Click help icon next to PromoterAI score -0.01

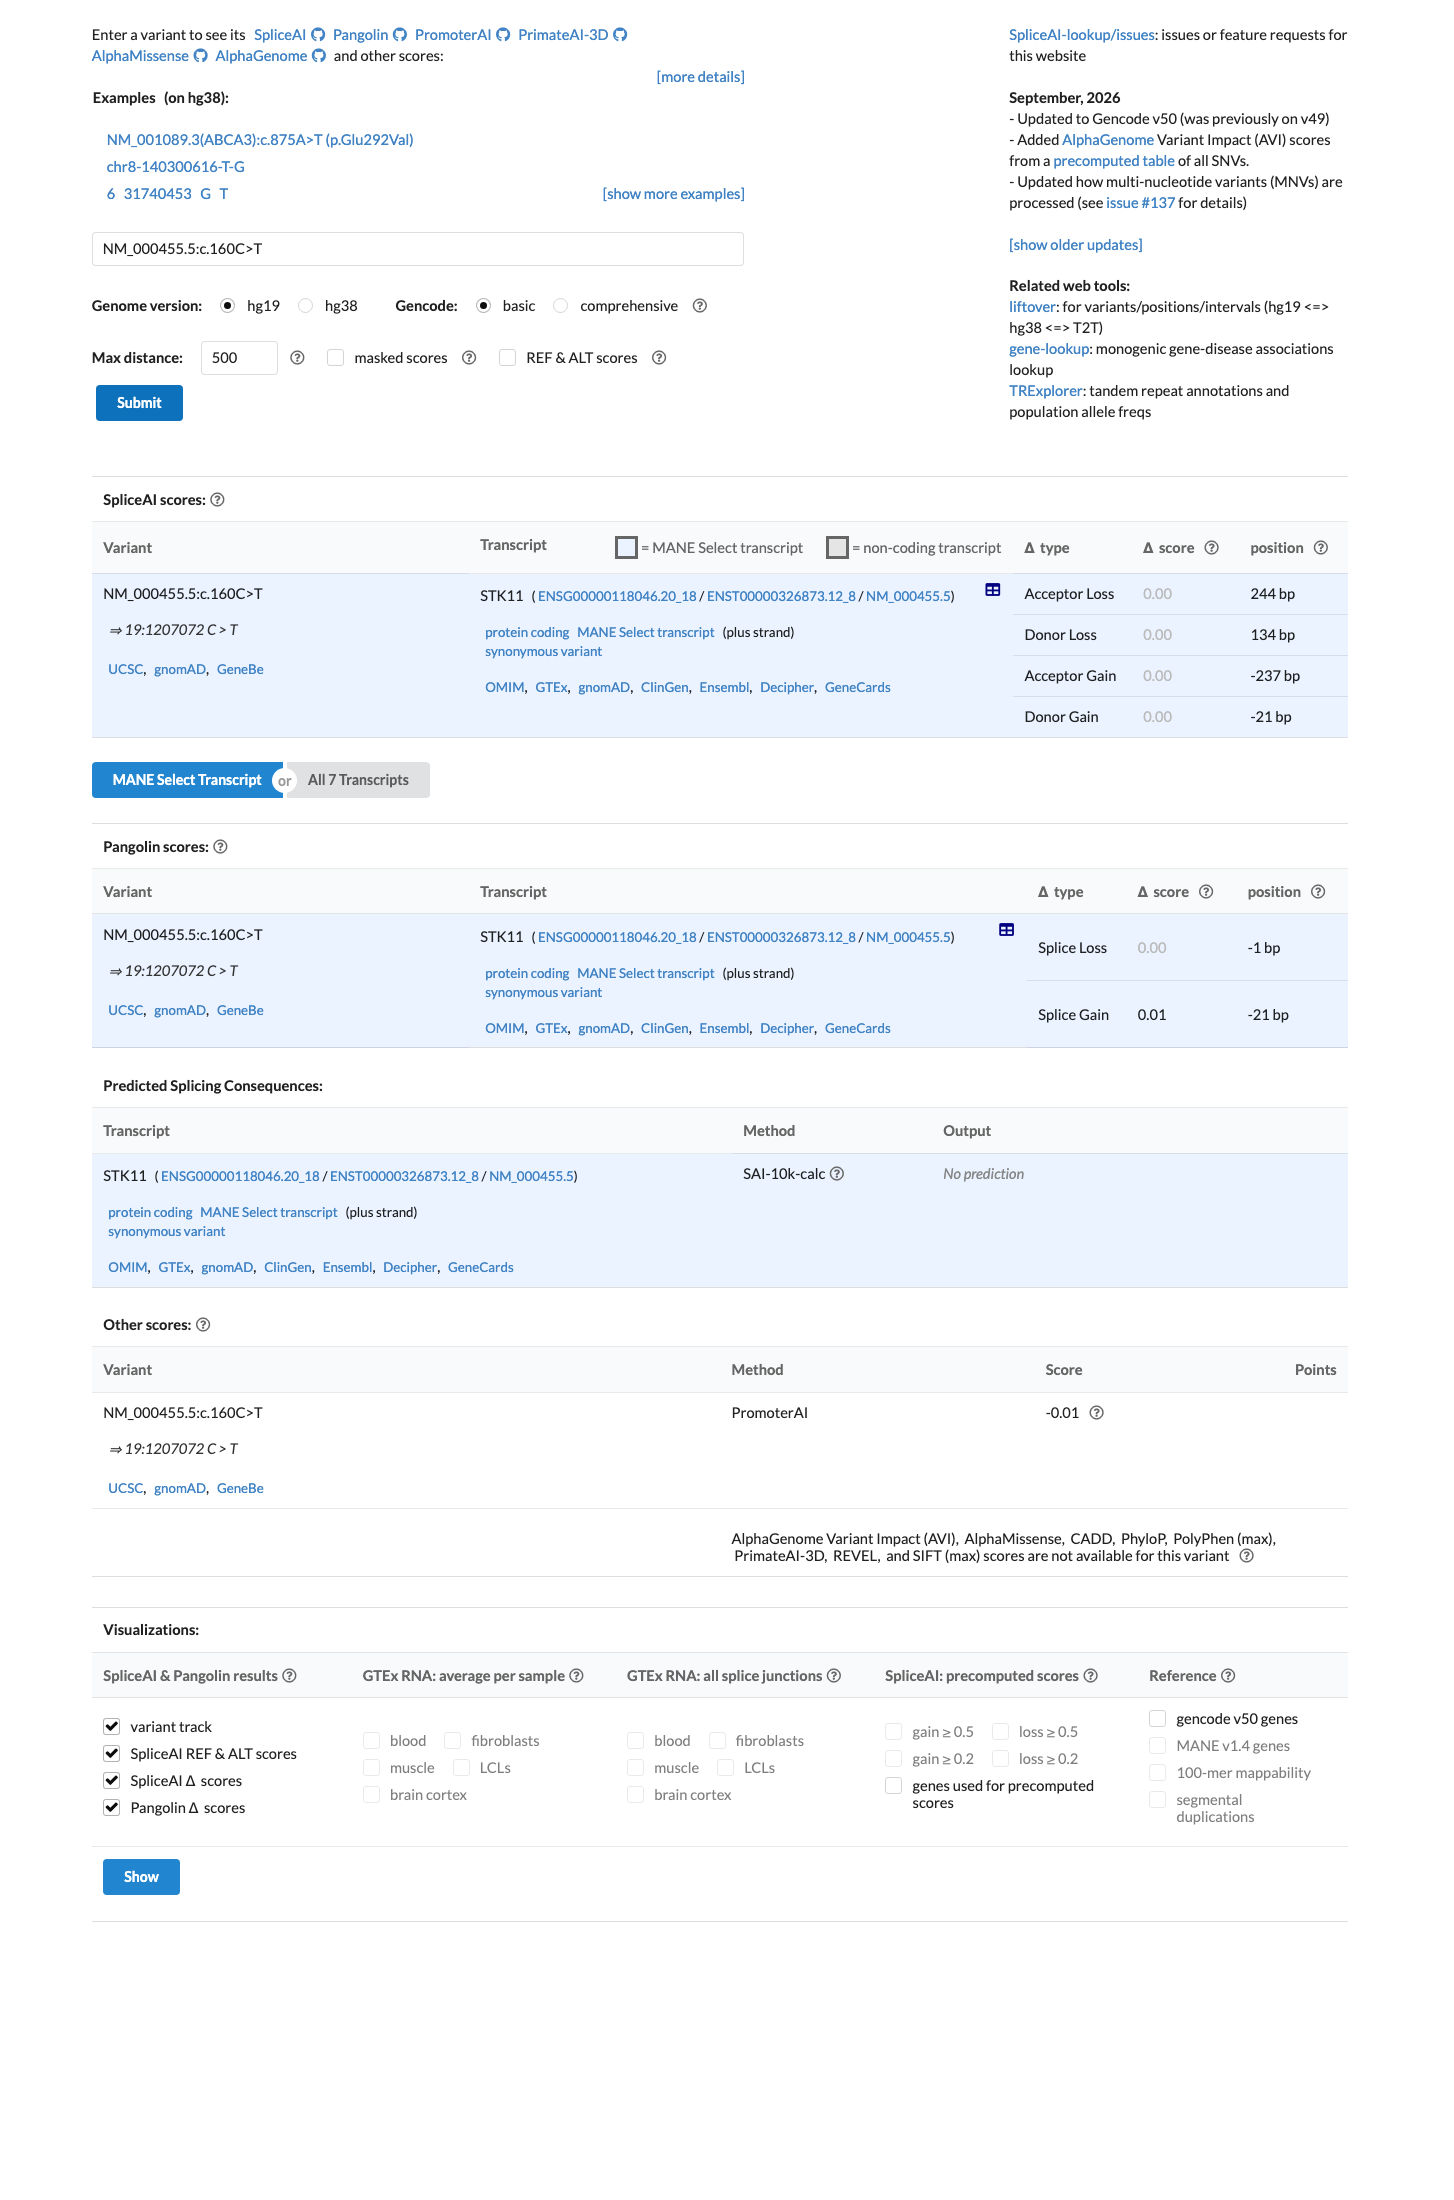click(x=1096, y=1413)
